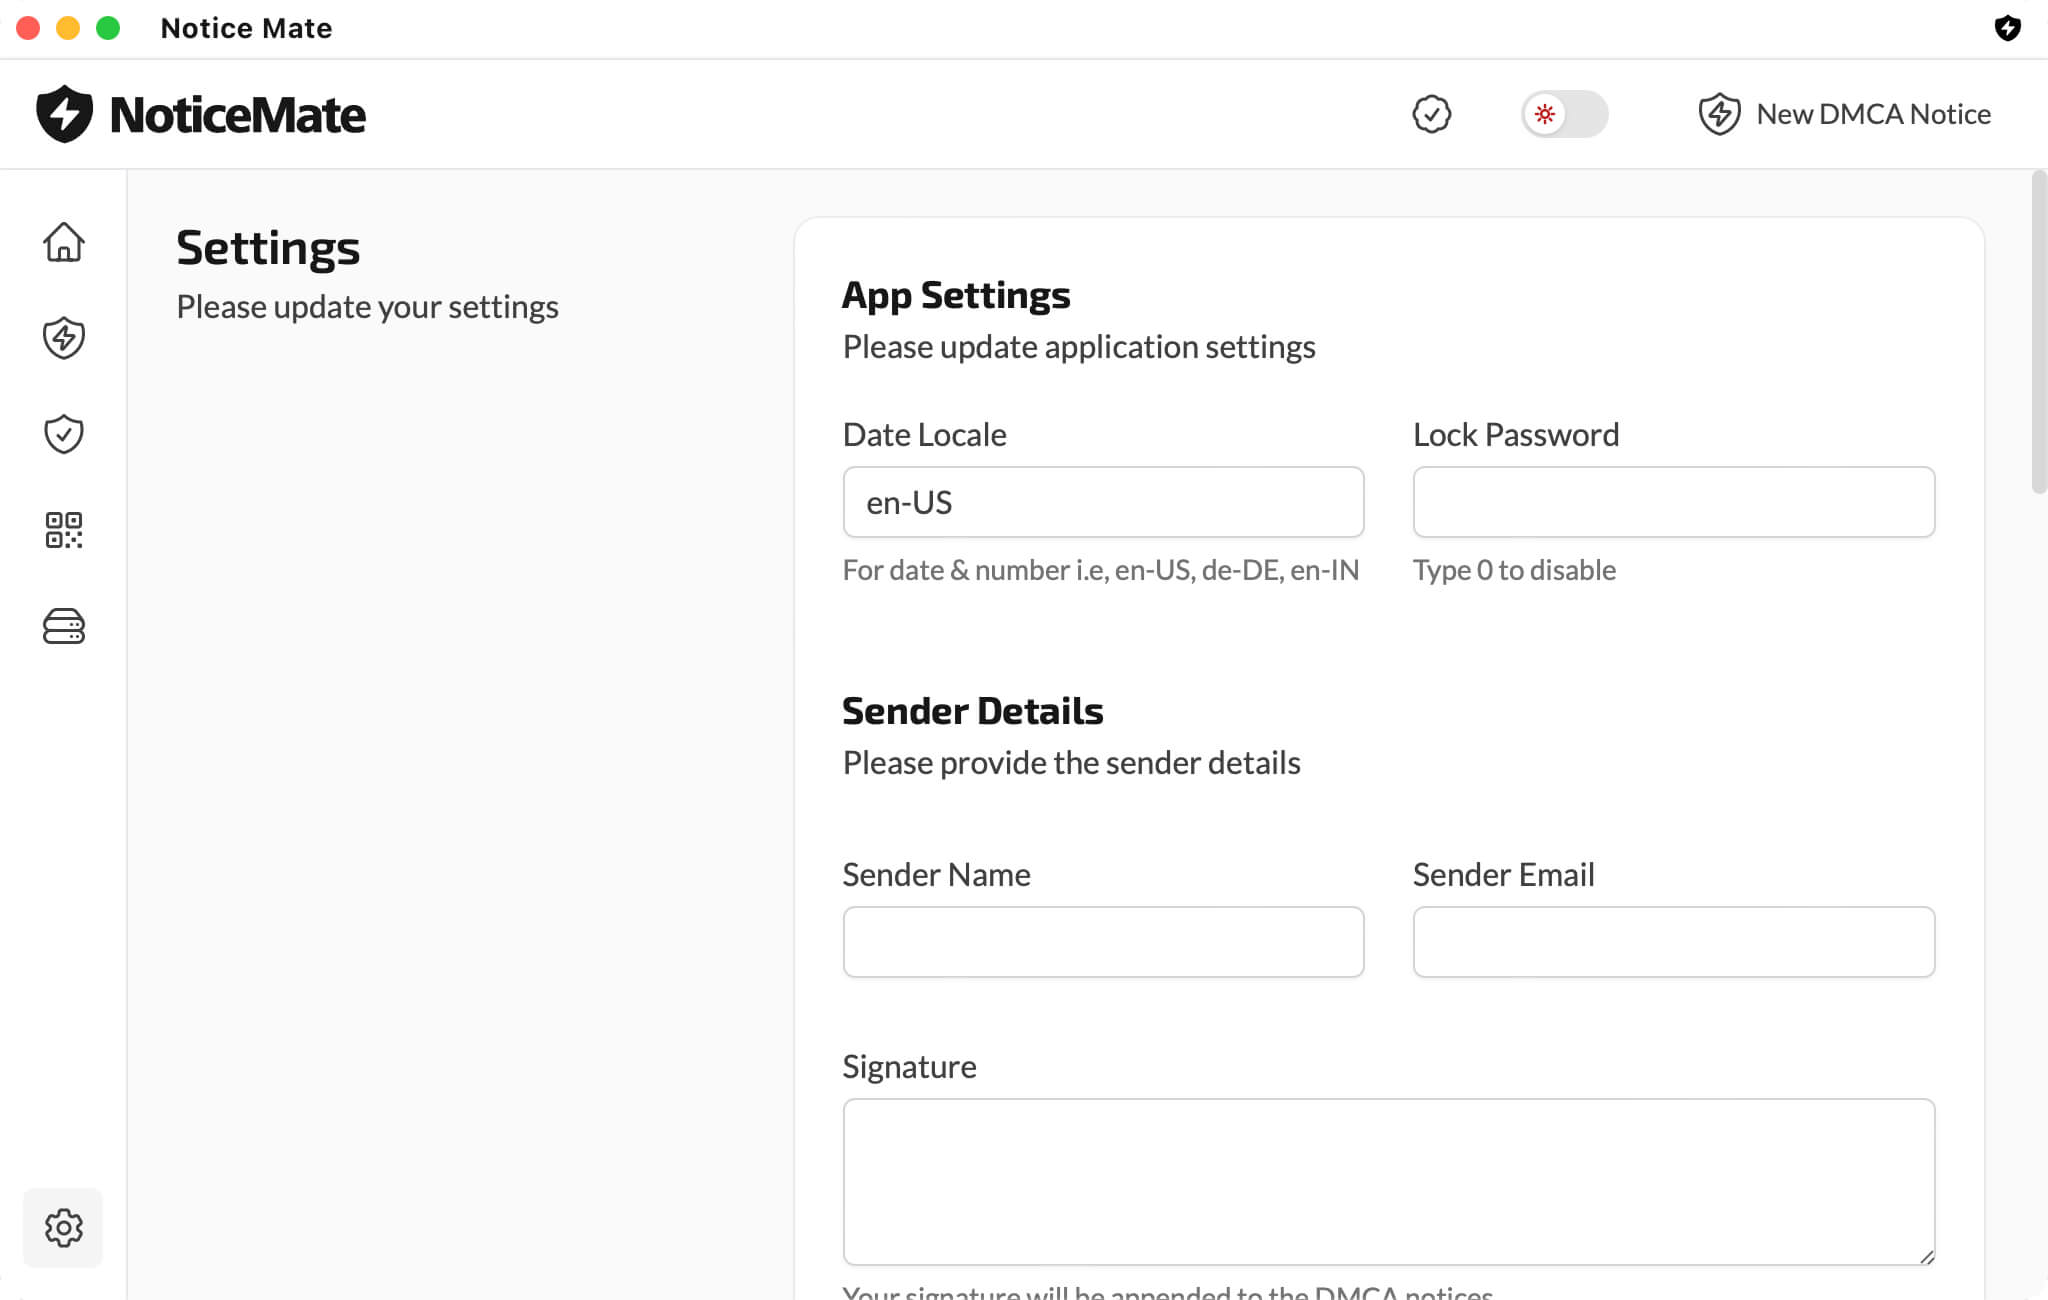Click the NoticeMate shield logo
Image resolution: width=2048 pixels, height=1300 pixels.
63,113
